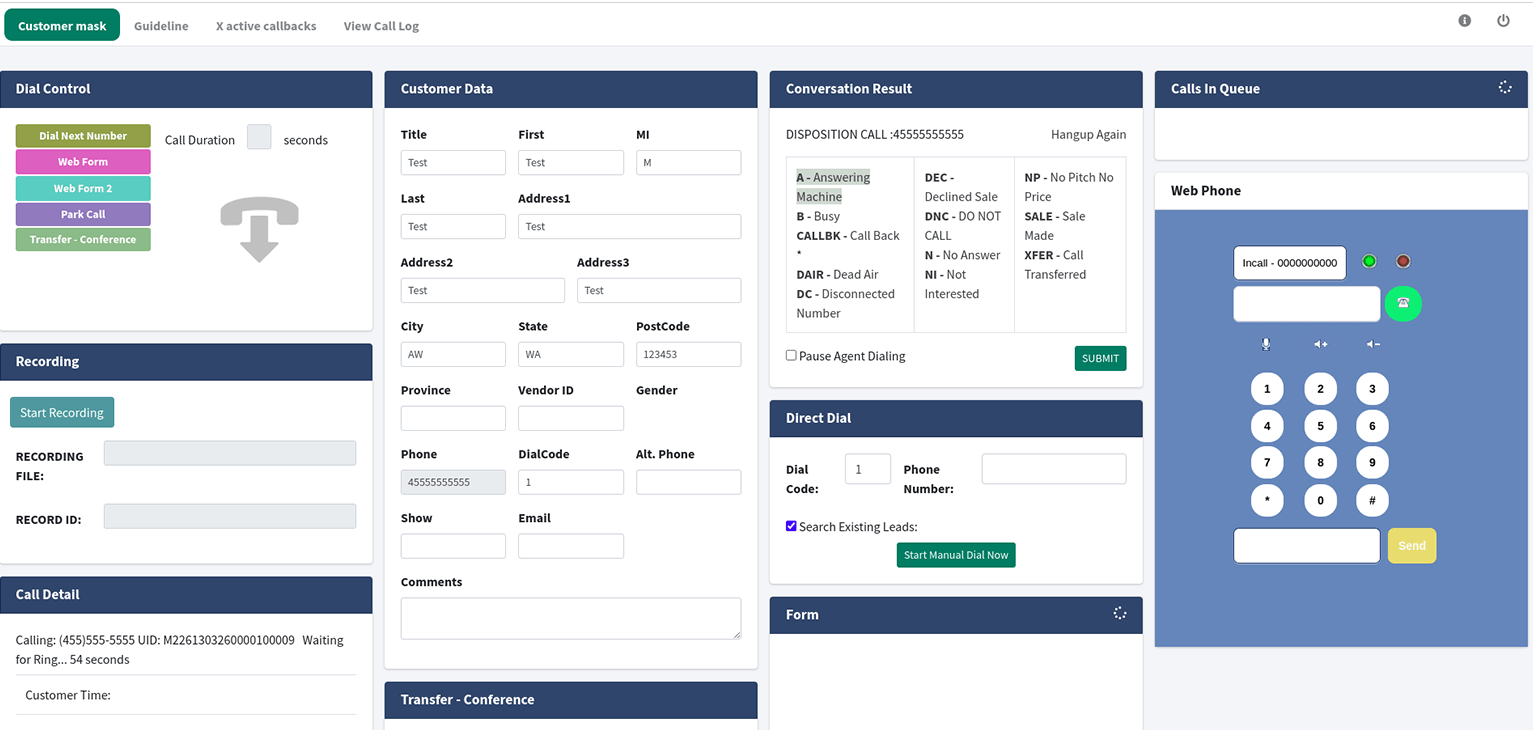1533x730 pixels.
Task: Click yellow Send button
Action: tap(1412, 546)
